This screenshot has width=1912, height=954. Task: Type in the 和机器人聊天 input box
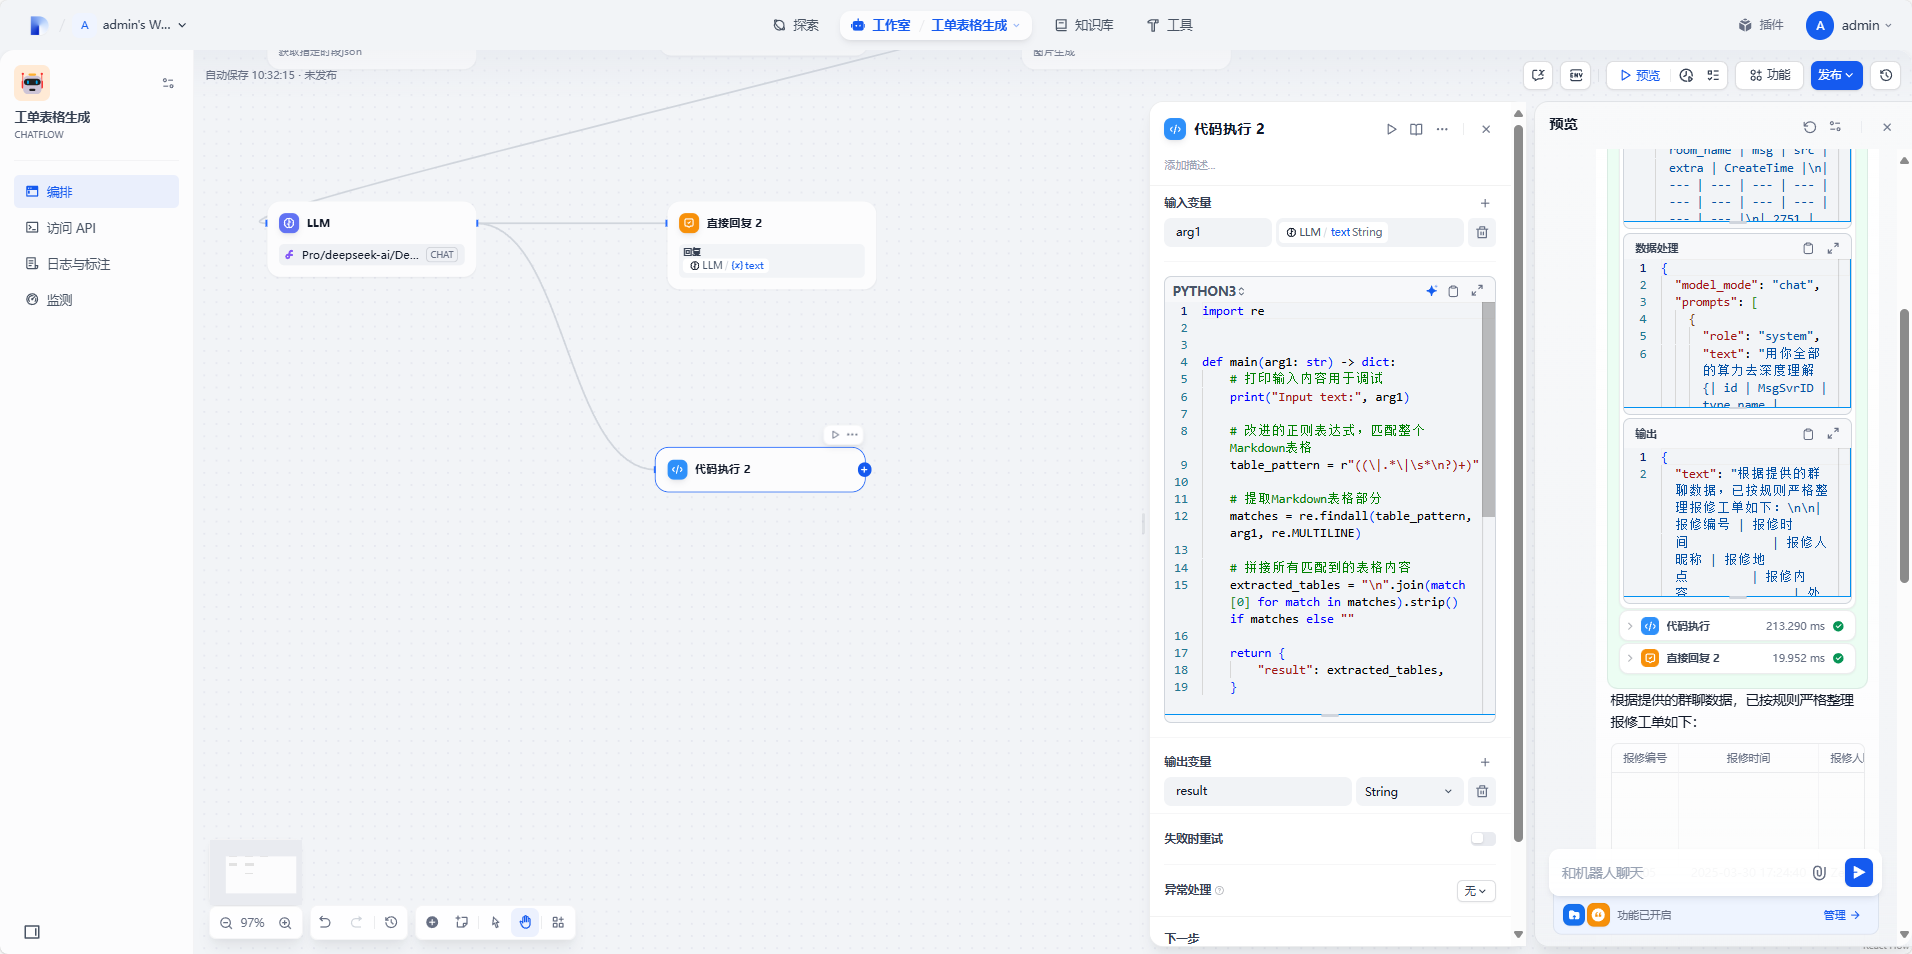1680,873
